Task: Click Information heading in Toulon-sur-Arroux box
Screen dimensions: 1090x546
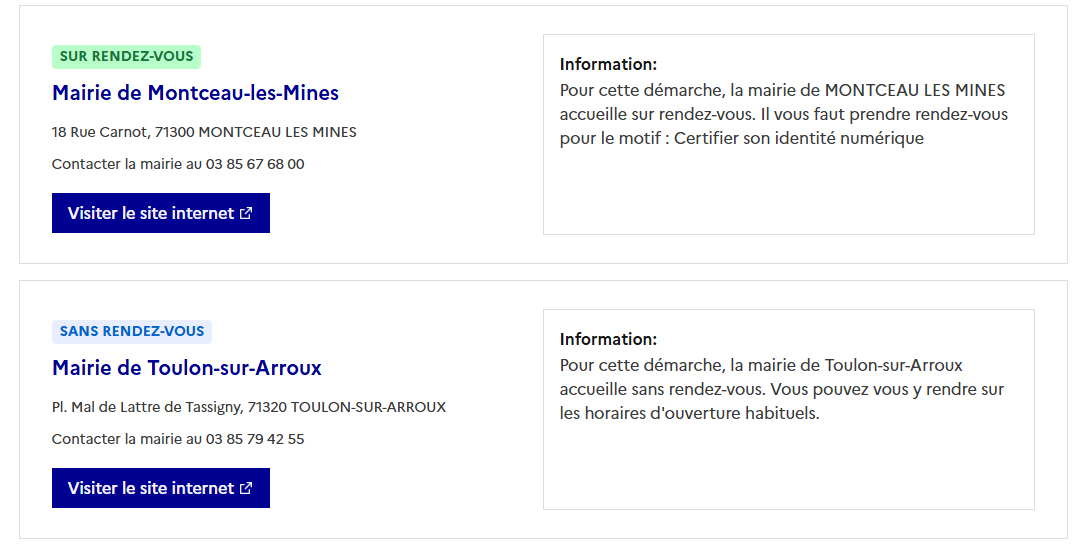Action: tap(608, 339)
